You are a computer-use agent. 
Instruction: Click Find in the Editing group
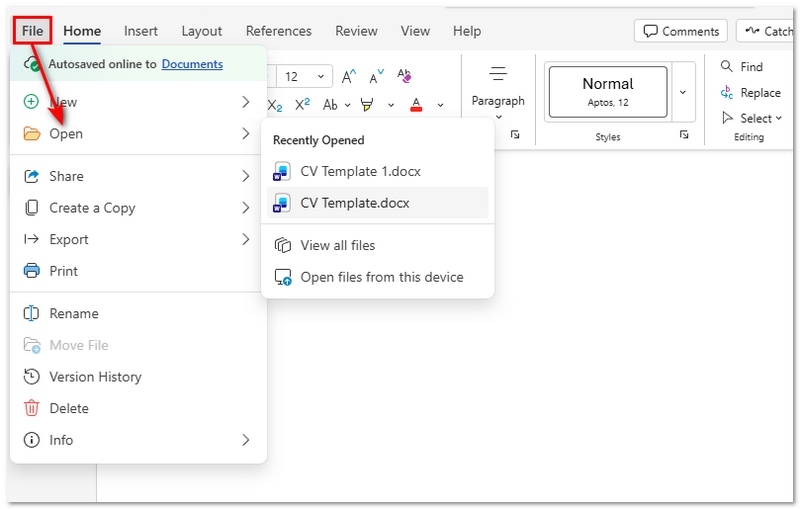[741, 67]
